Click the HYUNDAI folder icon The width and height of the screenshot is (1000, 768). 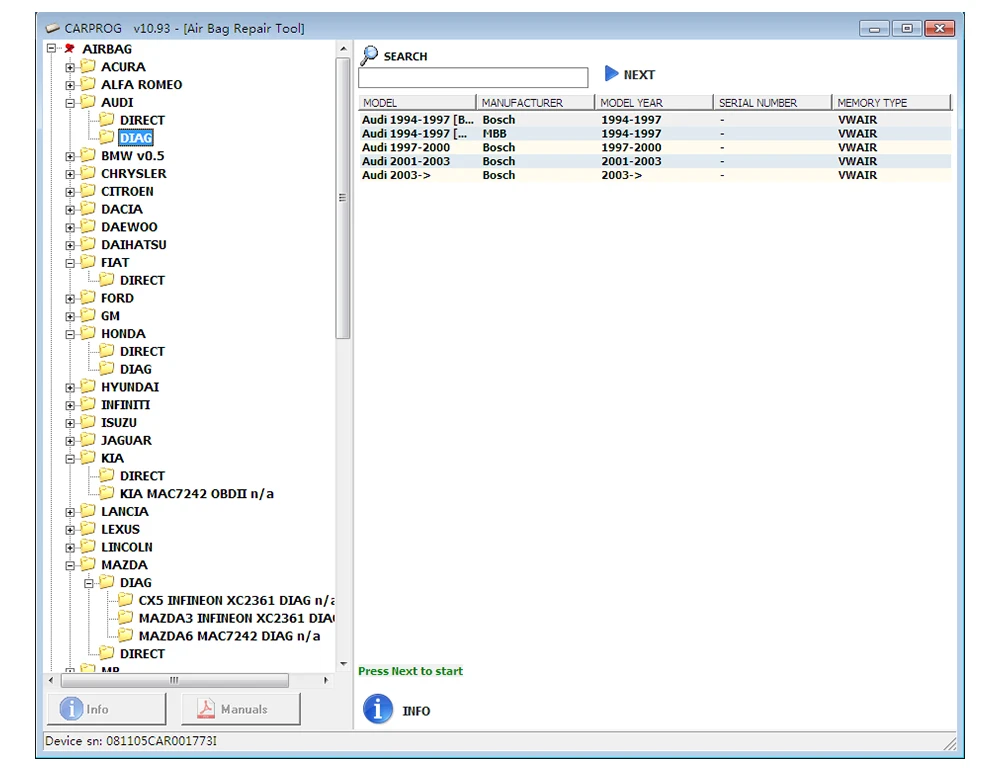coord(88,387)
